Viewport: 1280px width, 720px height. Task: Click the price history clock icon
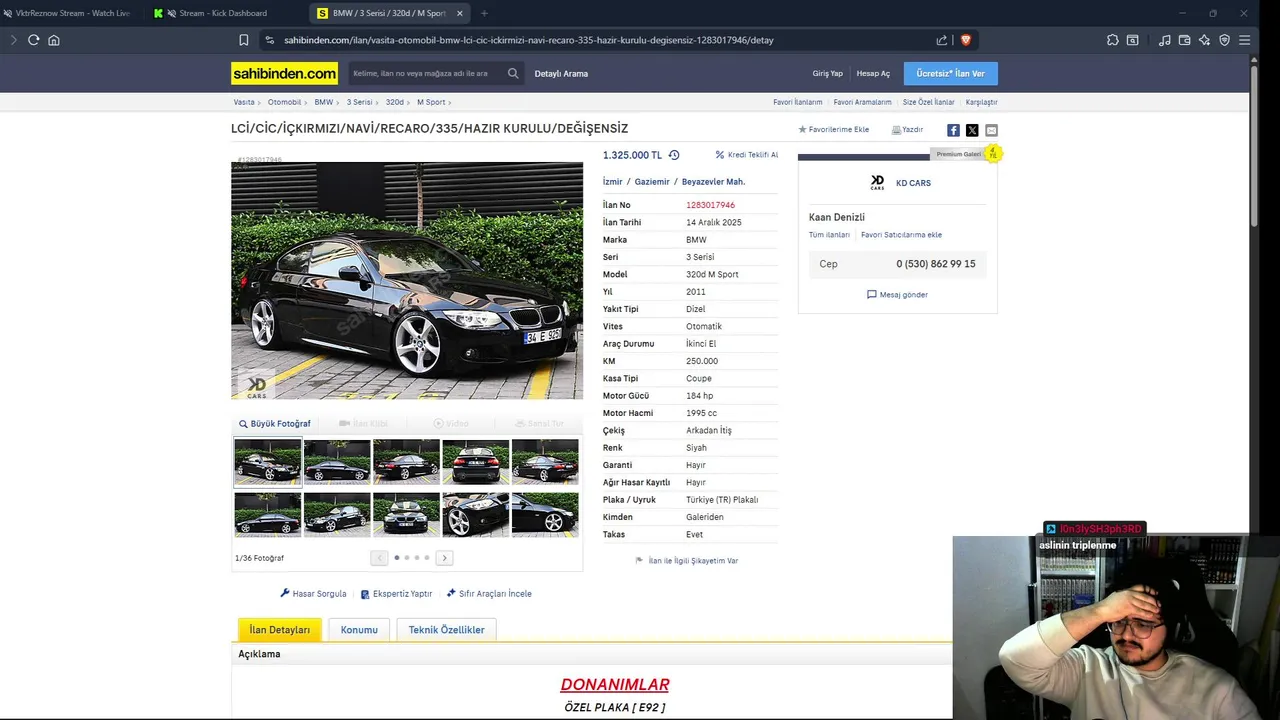click(x=674, y=155)
